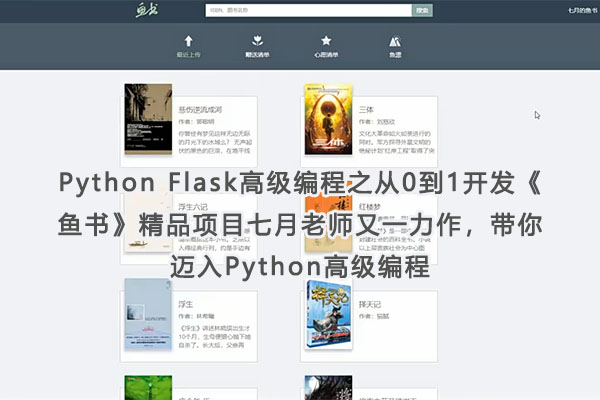The height and width of the screenshot is (400, 600).
Task: Click the 悲伤逆流成河 author line
Action: (196, 122)
